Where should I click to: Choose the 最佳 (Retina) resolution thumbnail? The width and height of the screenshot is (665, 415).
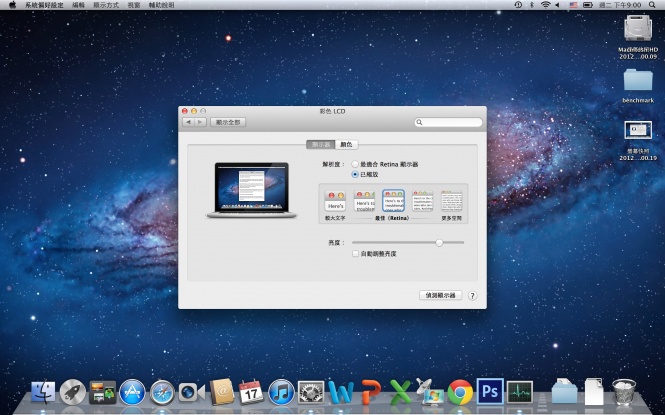[393, 201]
